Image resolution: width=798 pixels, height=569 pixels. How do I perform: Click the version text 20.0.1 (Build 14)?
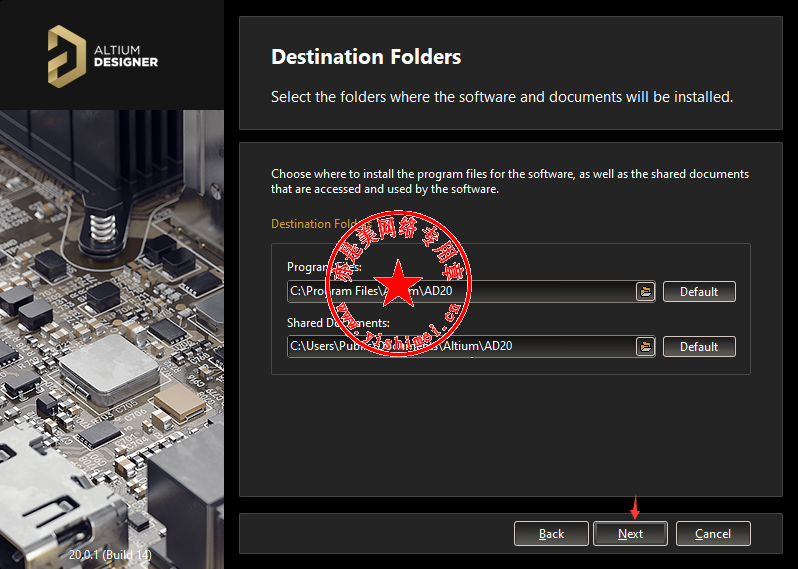point(110,554)
